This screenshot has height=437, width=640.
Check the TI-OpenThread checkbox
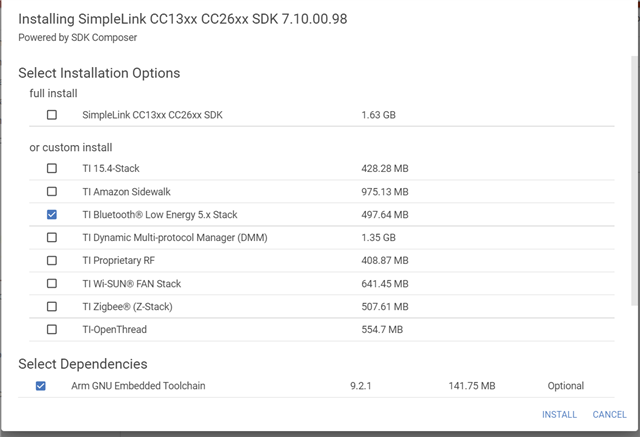click(52, 329)
